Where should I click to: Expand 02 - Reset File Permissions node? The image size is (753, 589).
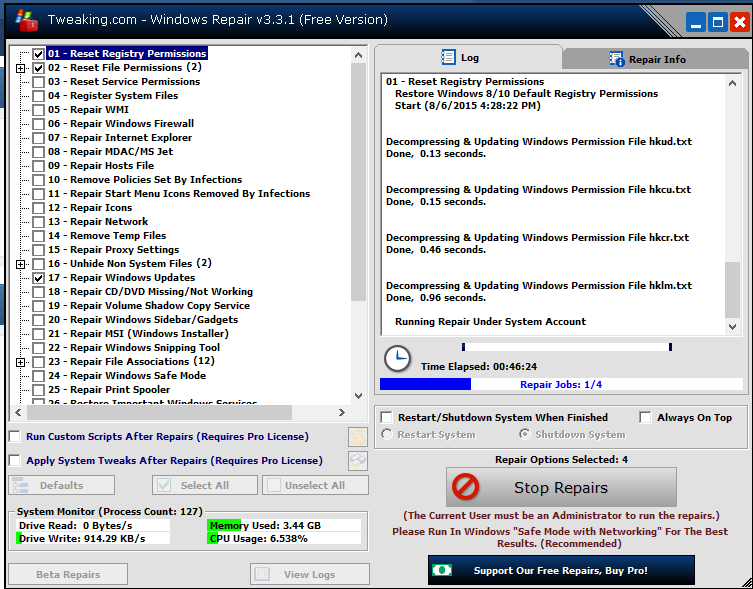coord(20,68)
